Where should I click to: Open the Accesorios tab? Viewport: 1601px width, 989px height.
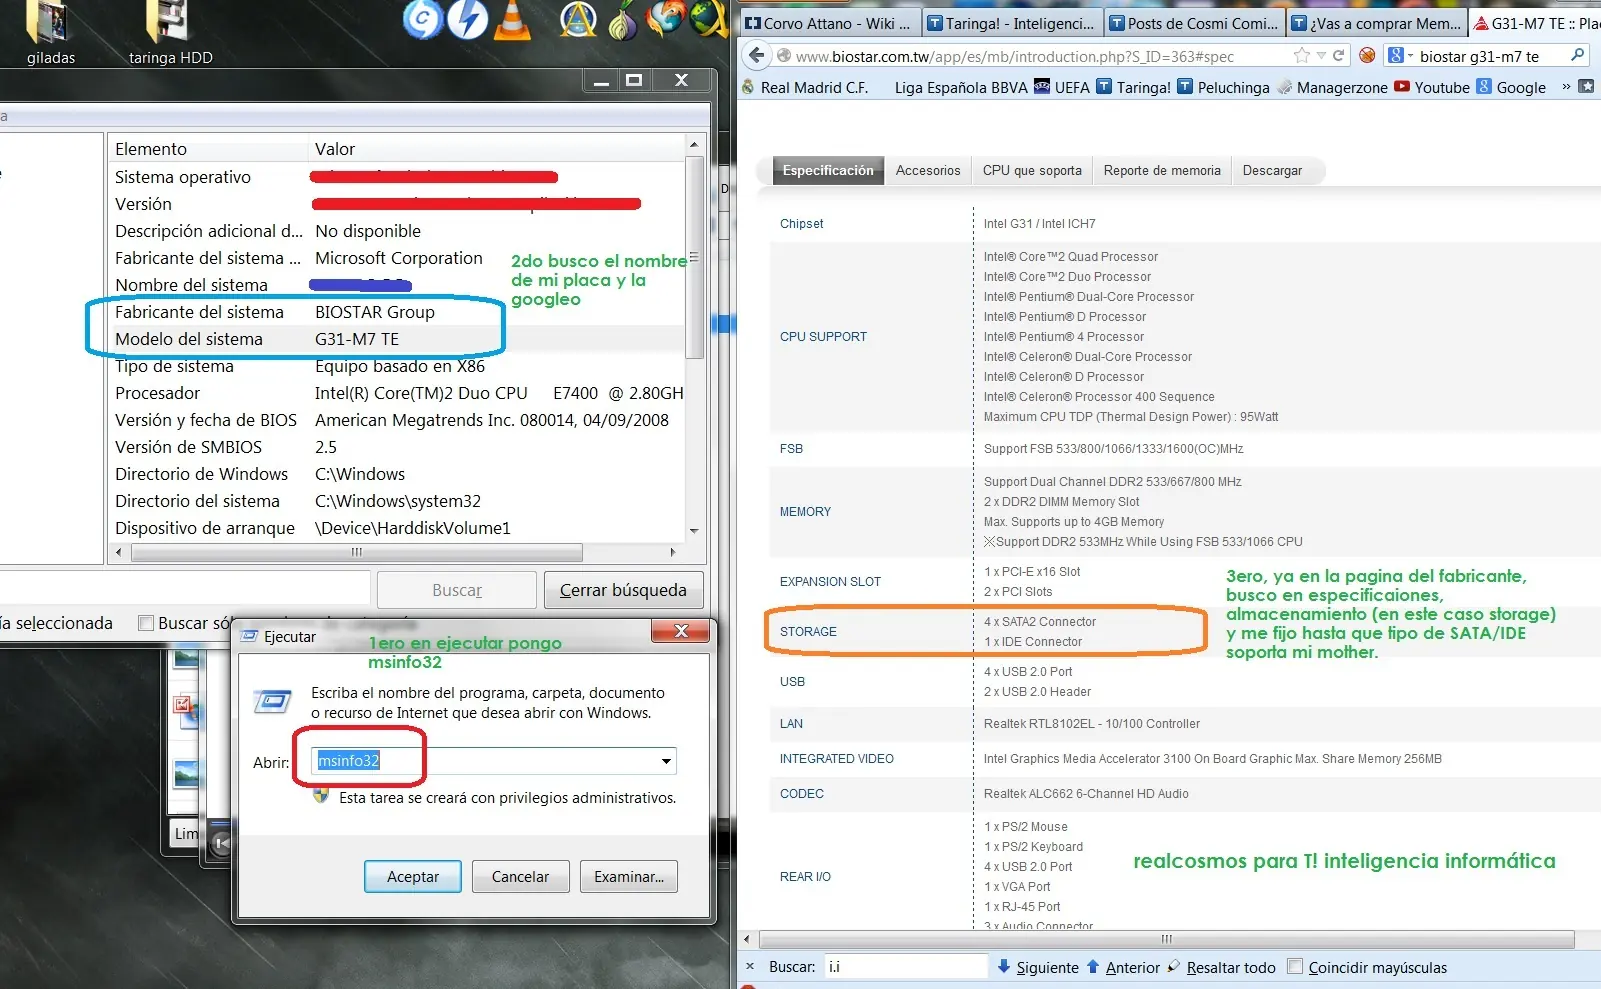[928, 171]
